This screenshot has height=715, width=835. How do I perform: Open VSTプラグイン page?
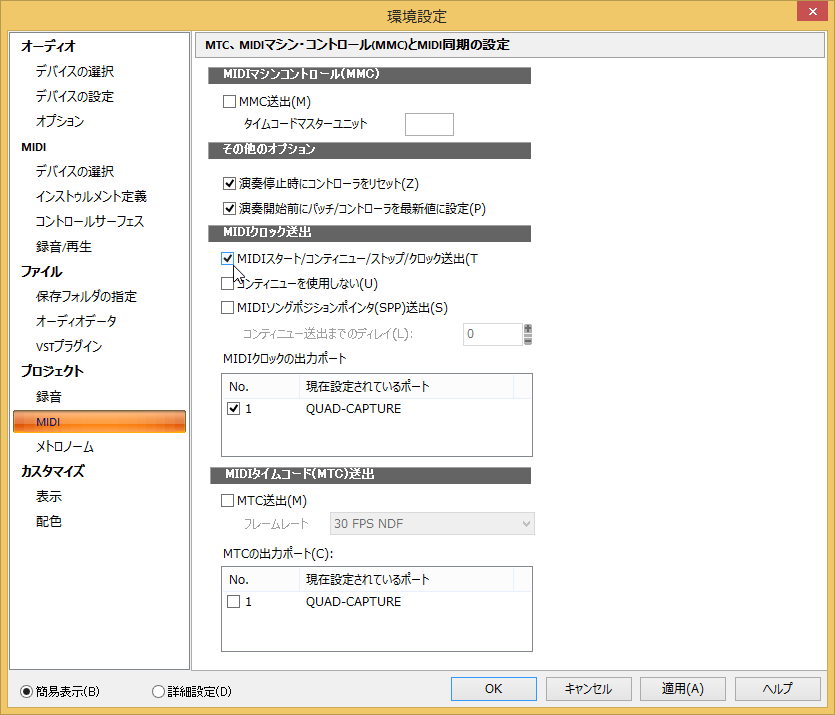[69, 347]
